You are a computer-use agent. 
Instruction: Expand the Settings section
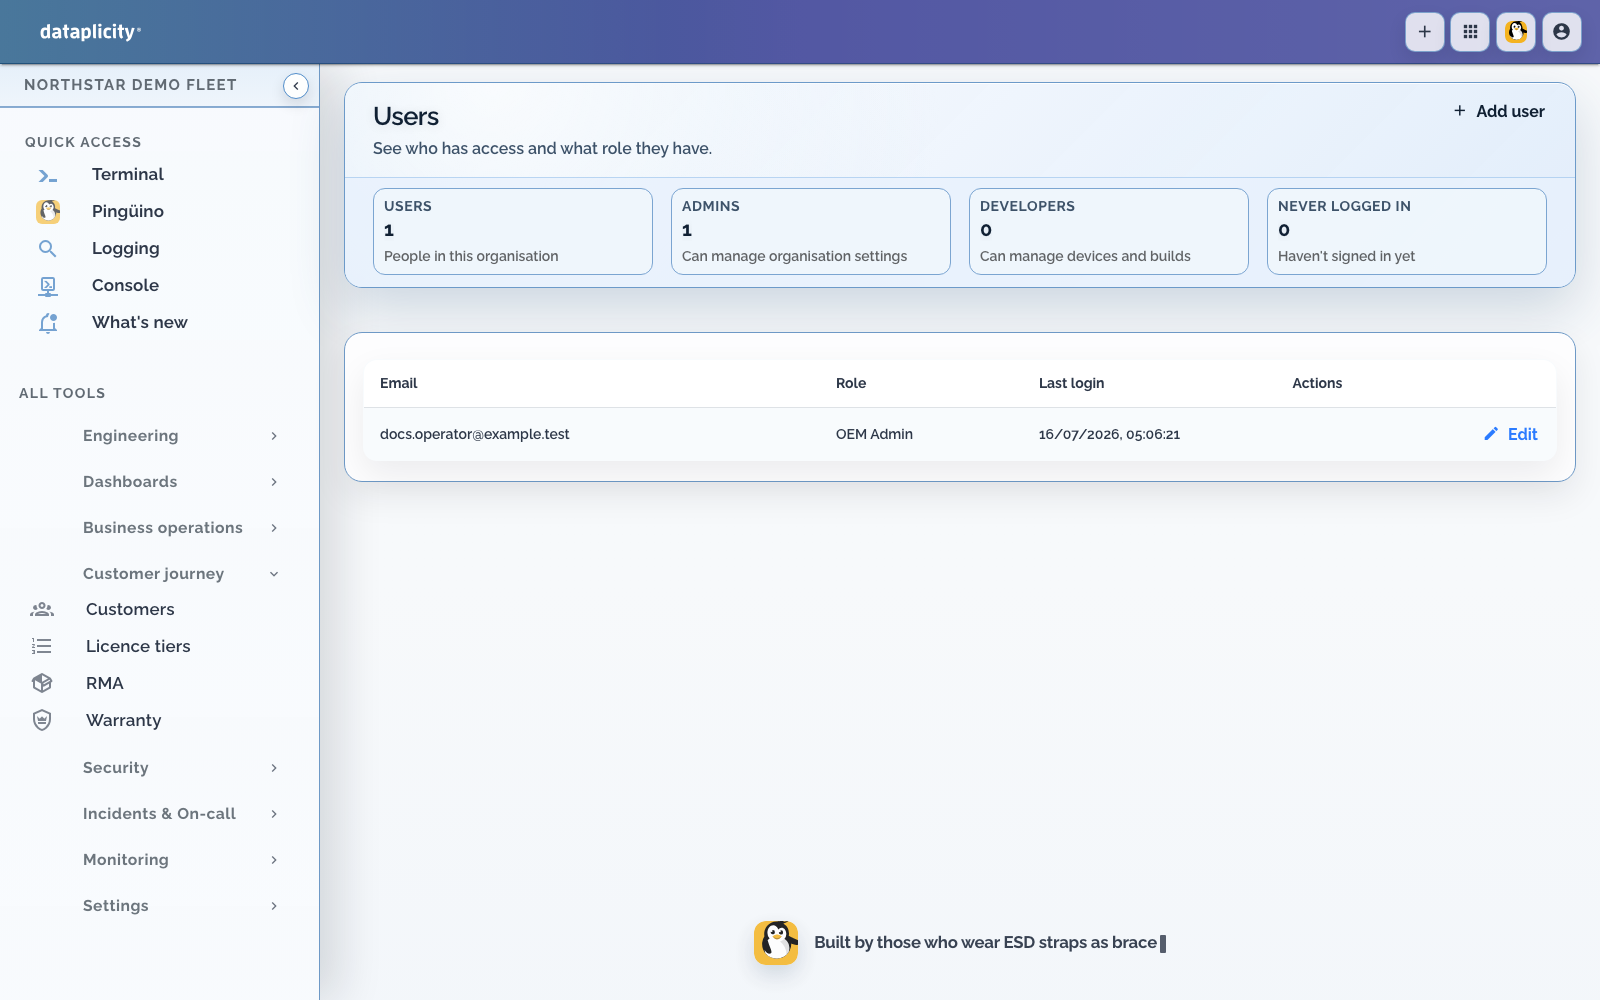(180, 906)
